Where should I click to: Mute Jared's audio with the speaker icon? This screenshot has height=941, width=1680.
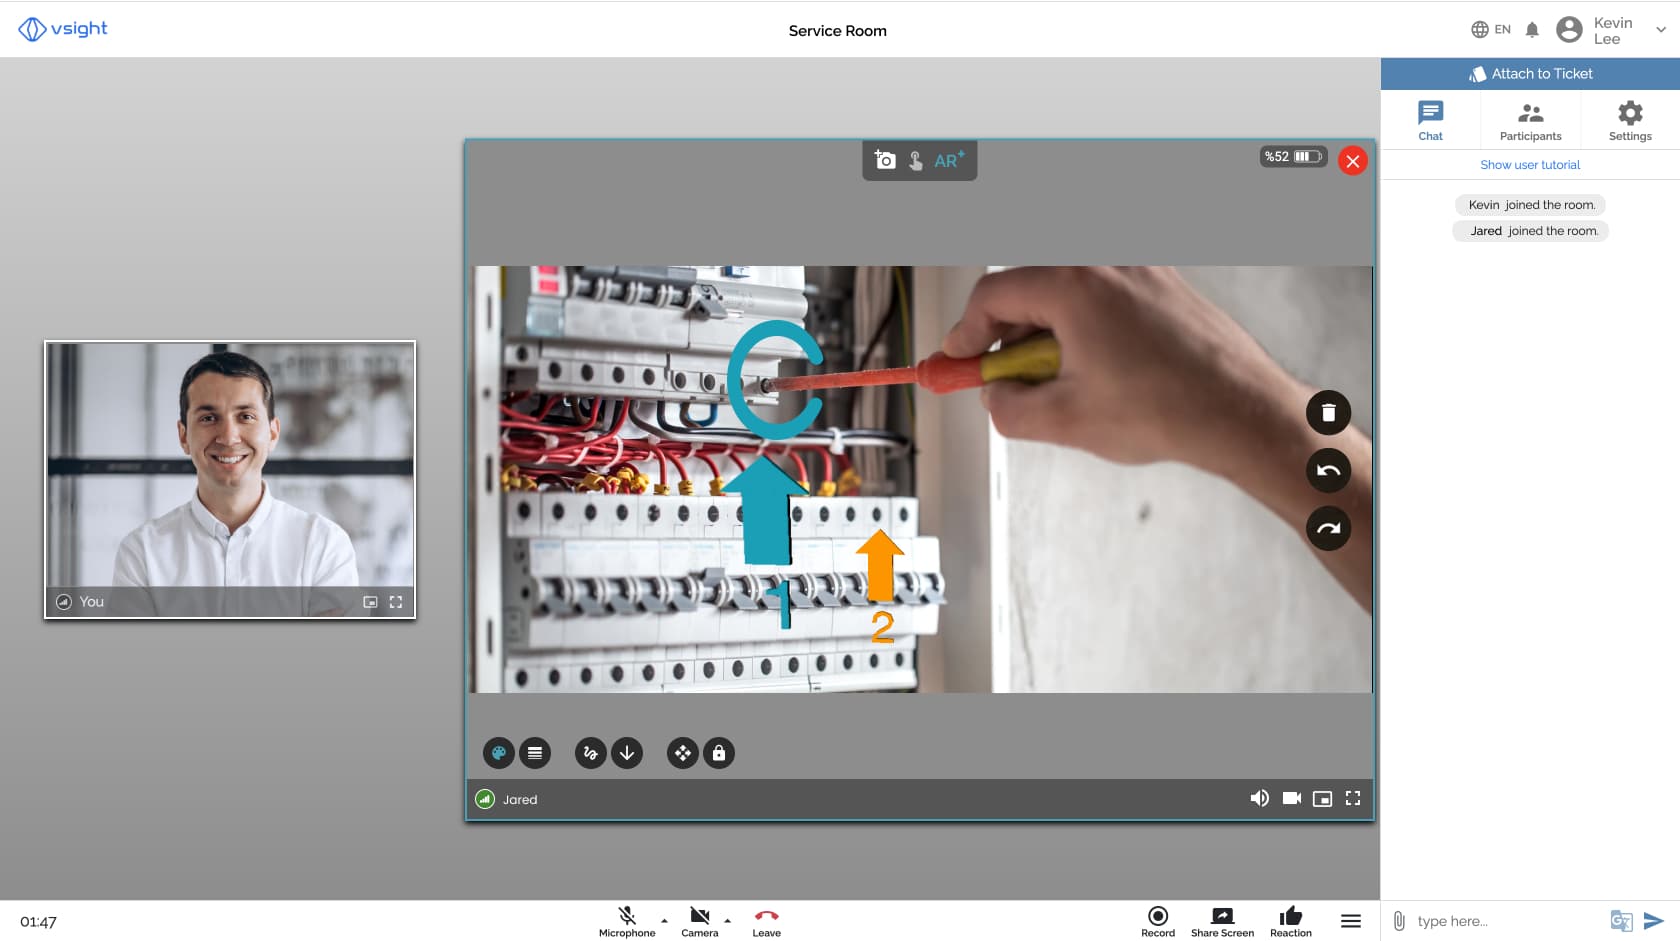[1260, 798]
